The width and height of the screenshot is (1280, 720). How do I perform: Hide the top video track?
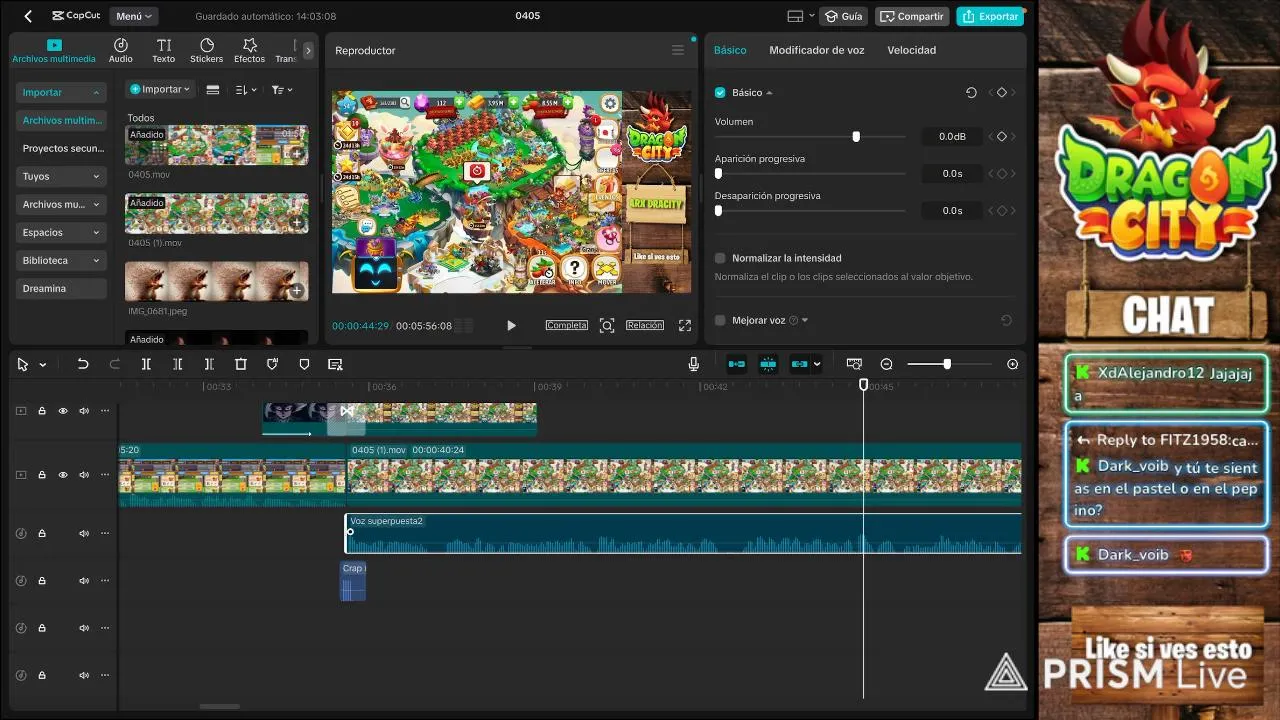point(63,410)
